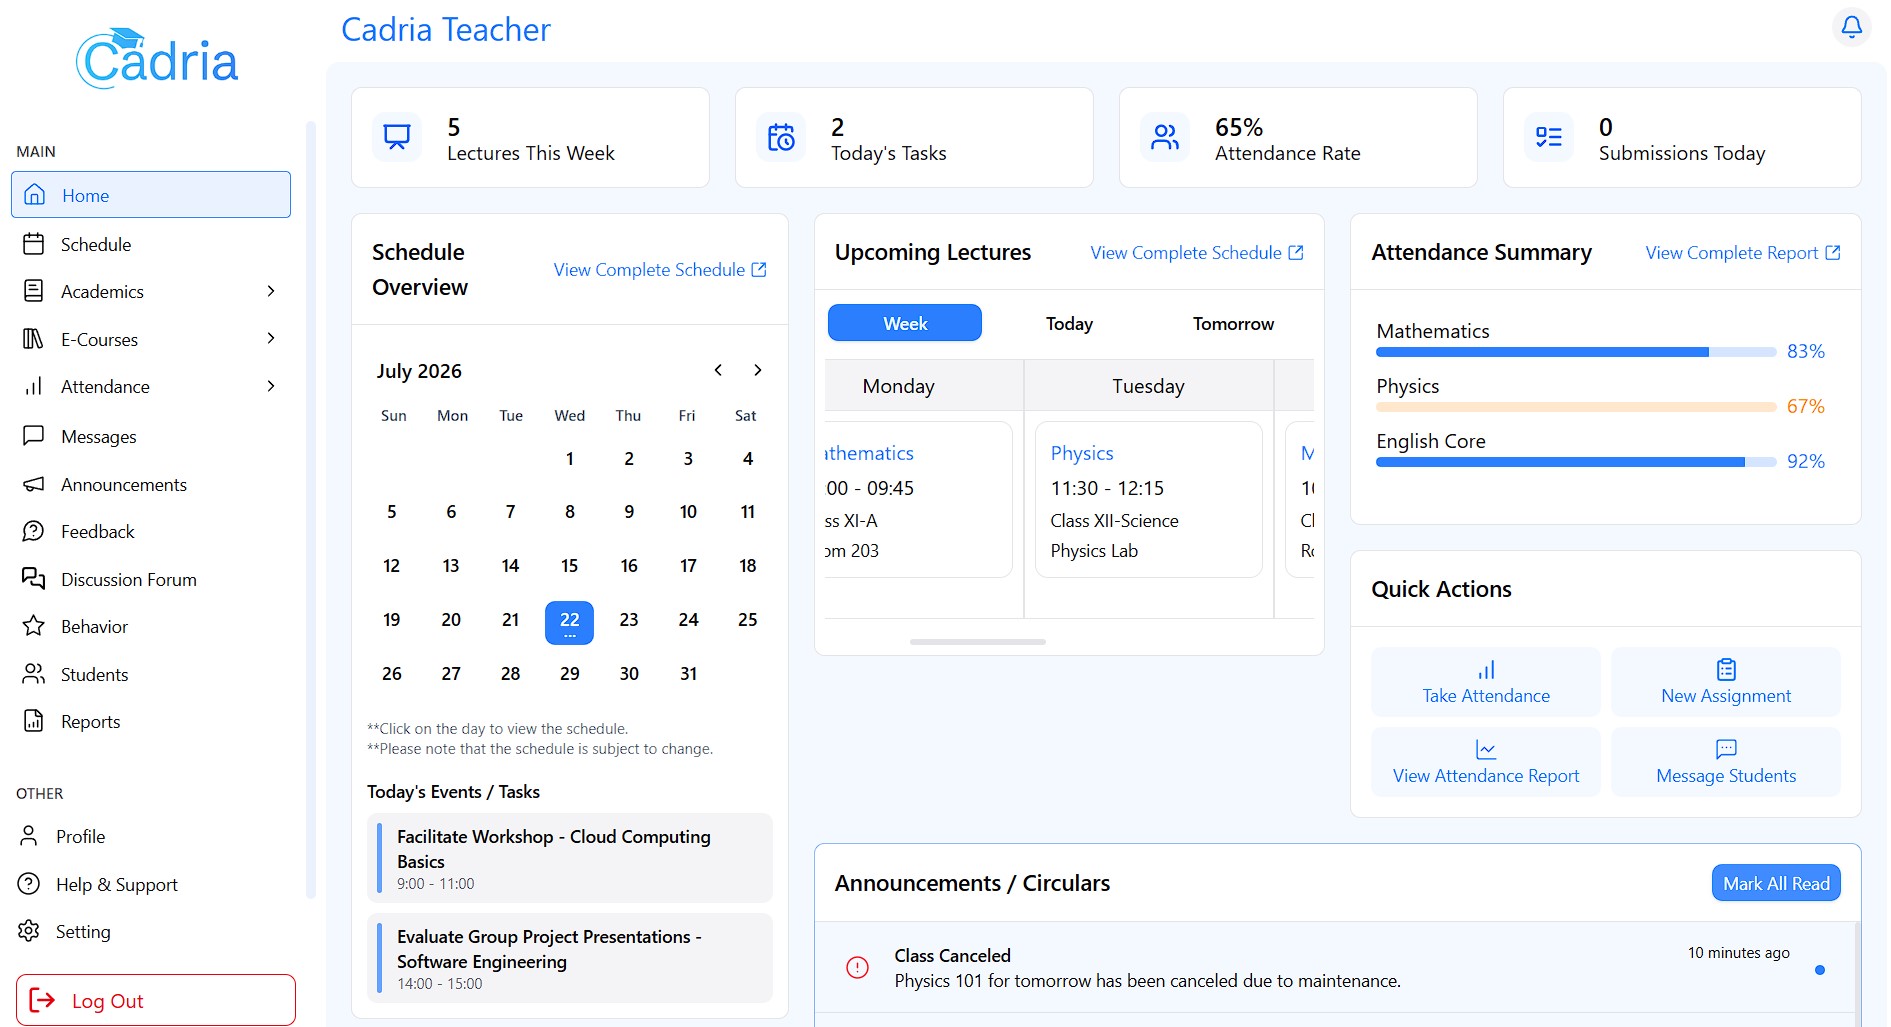Click the Feedback chat-question icon
This screenshot has height=1027, width=1891.
(x=34, y=531)
